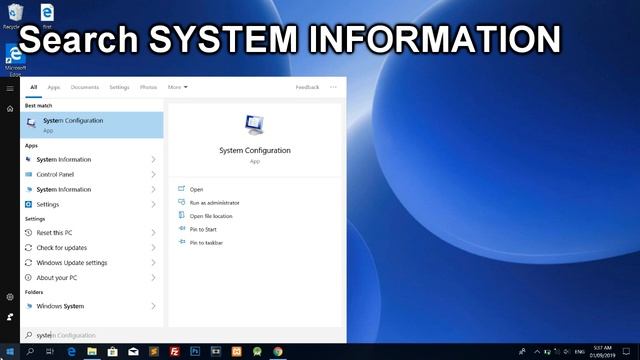
Task: Click the taskbar search magnifier icon
Action: pyautogui.click(x=30, y=351)
